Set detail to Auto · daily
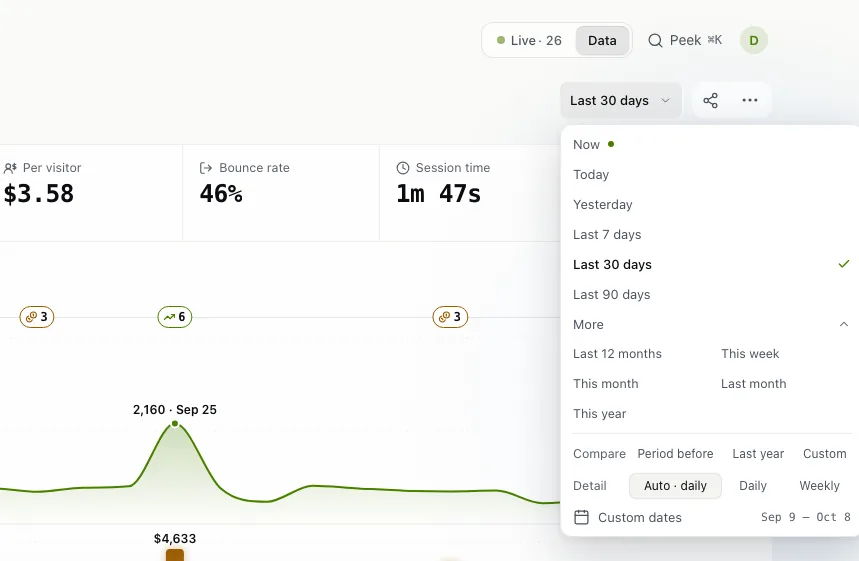 tap(675, 486)
